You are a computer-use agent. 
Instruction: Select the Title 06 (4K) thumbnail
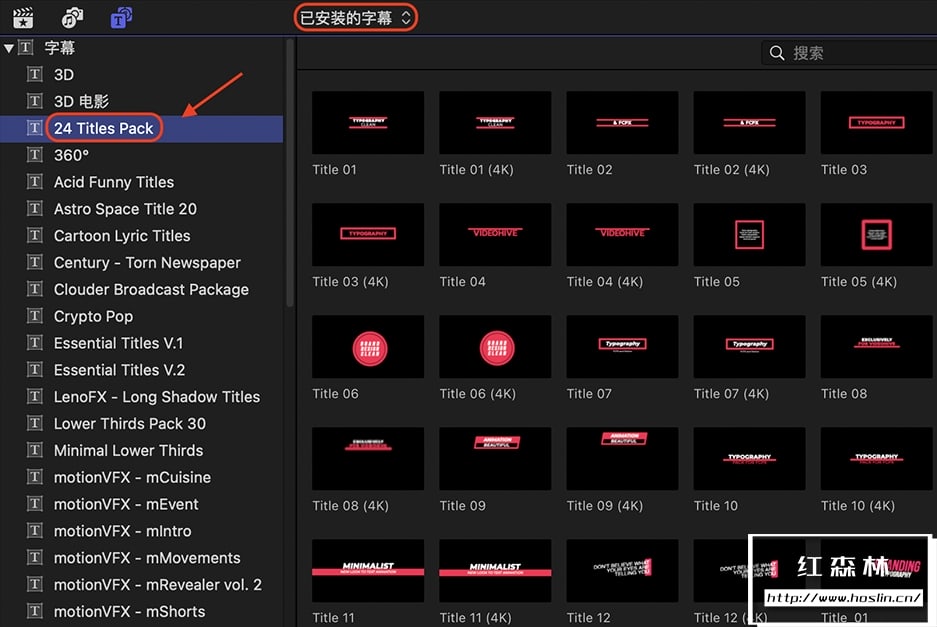tap(495, 347)
